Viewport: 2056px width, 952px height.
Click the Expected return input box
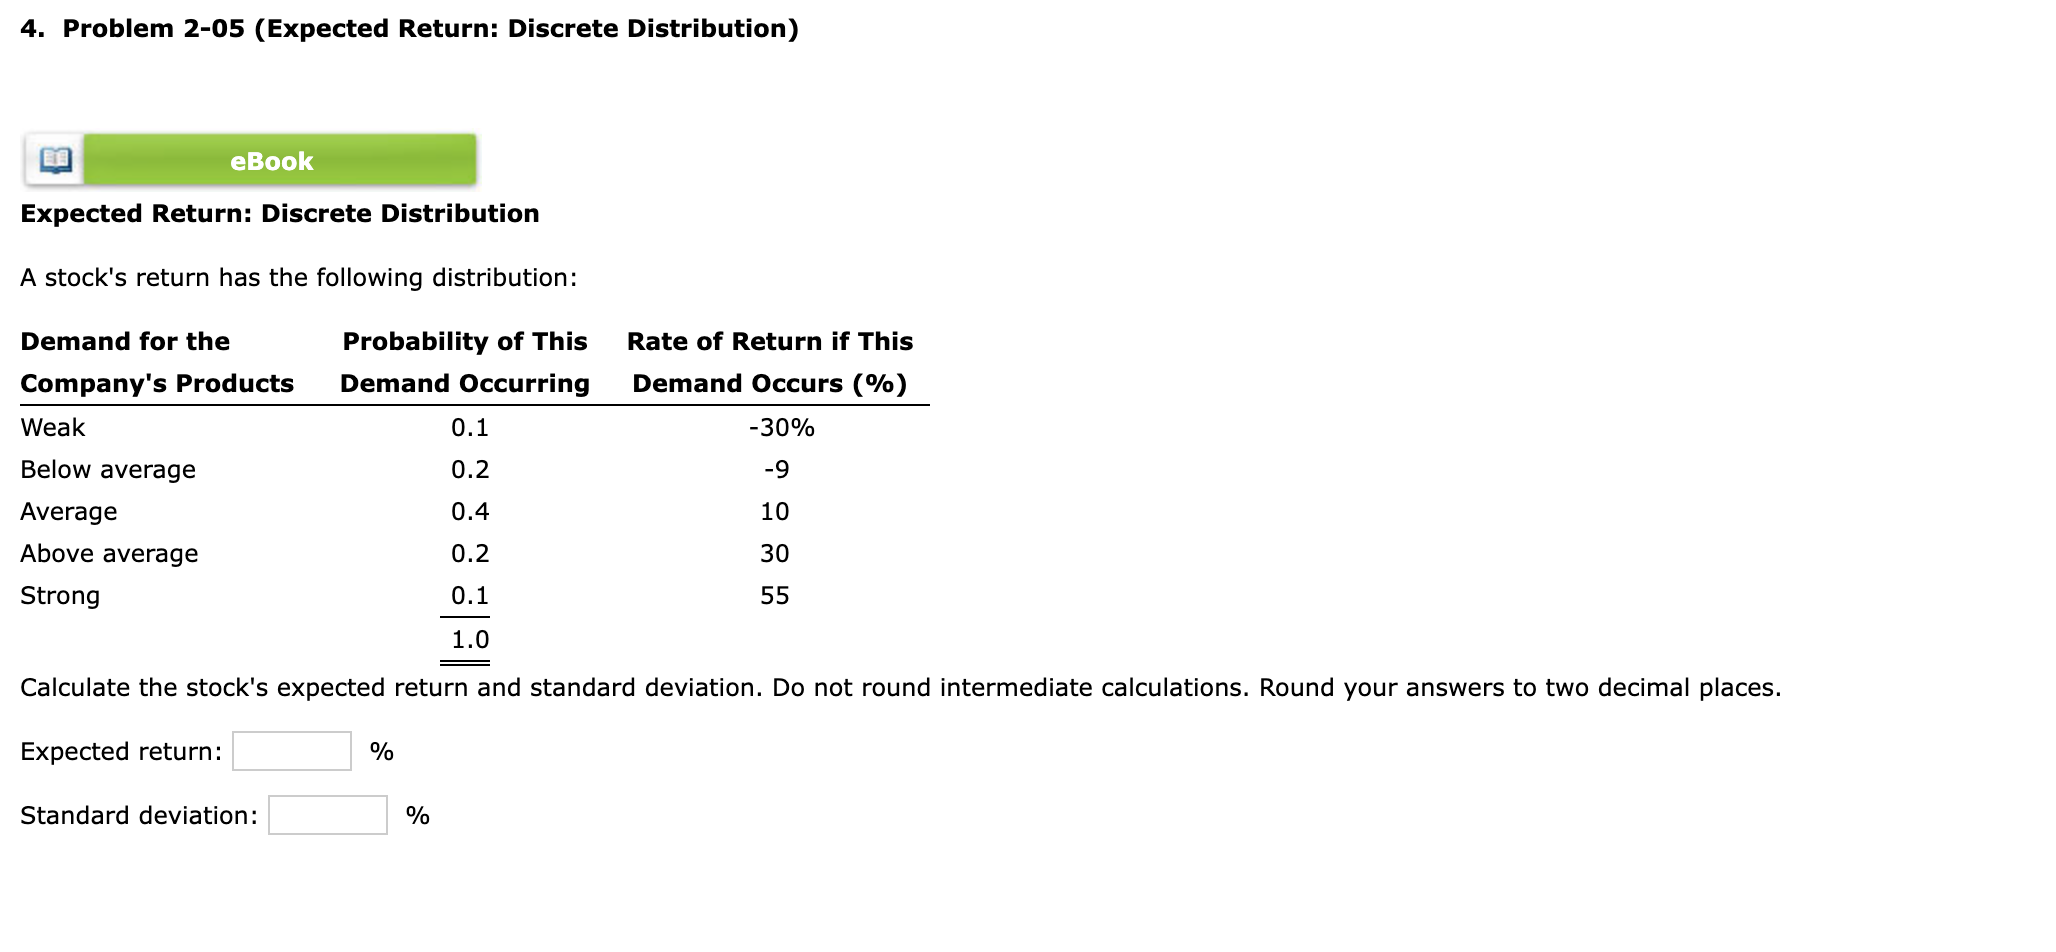[291, 750]
